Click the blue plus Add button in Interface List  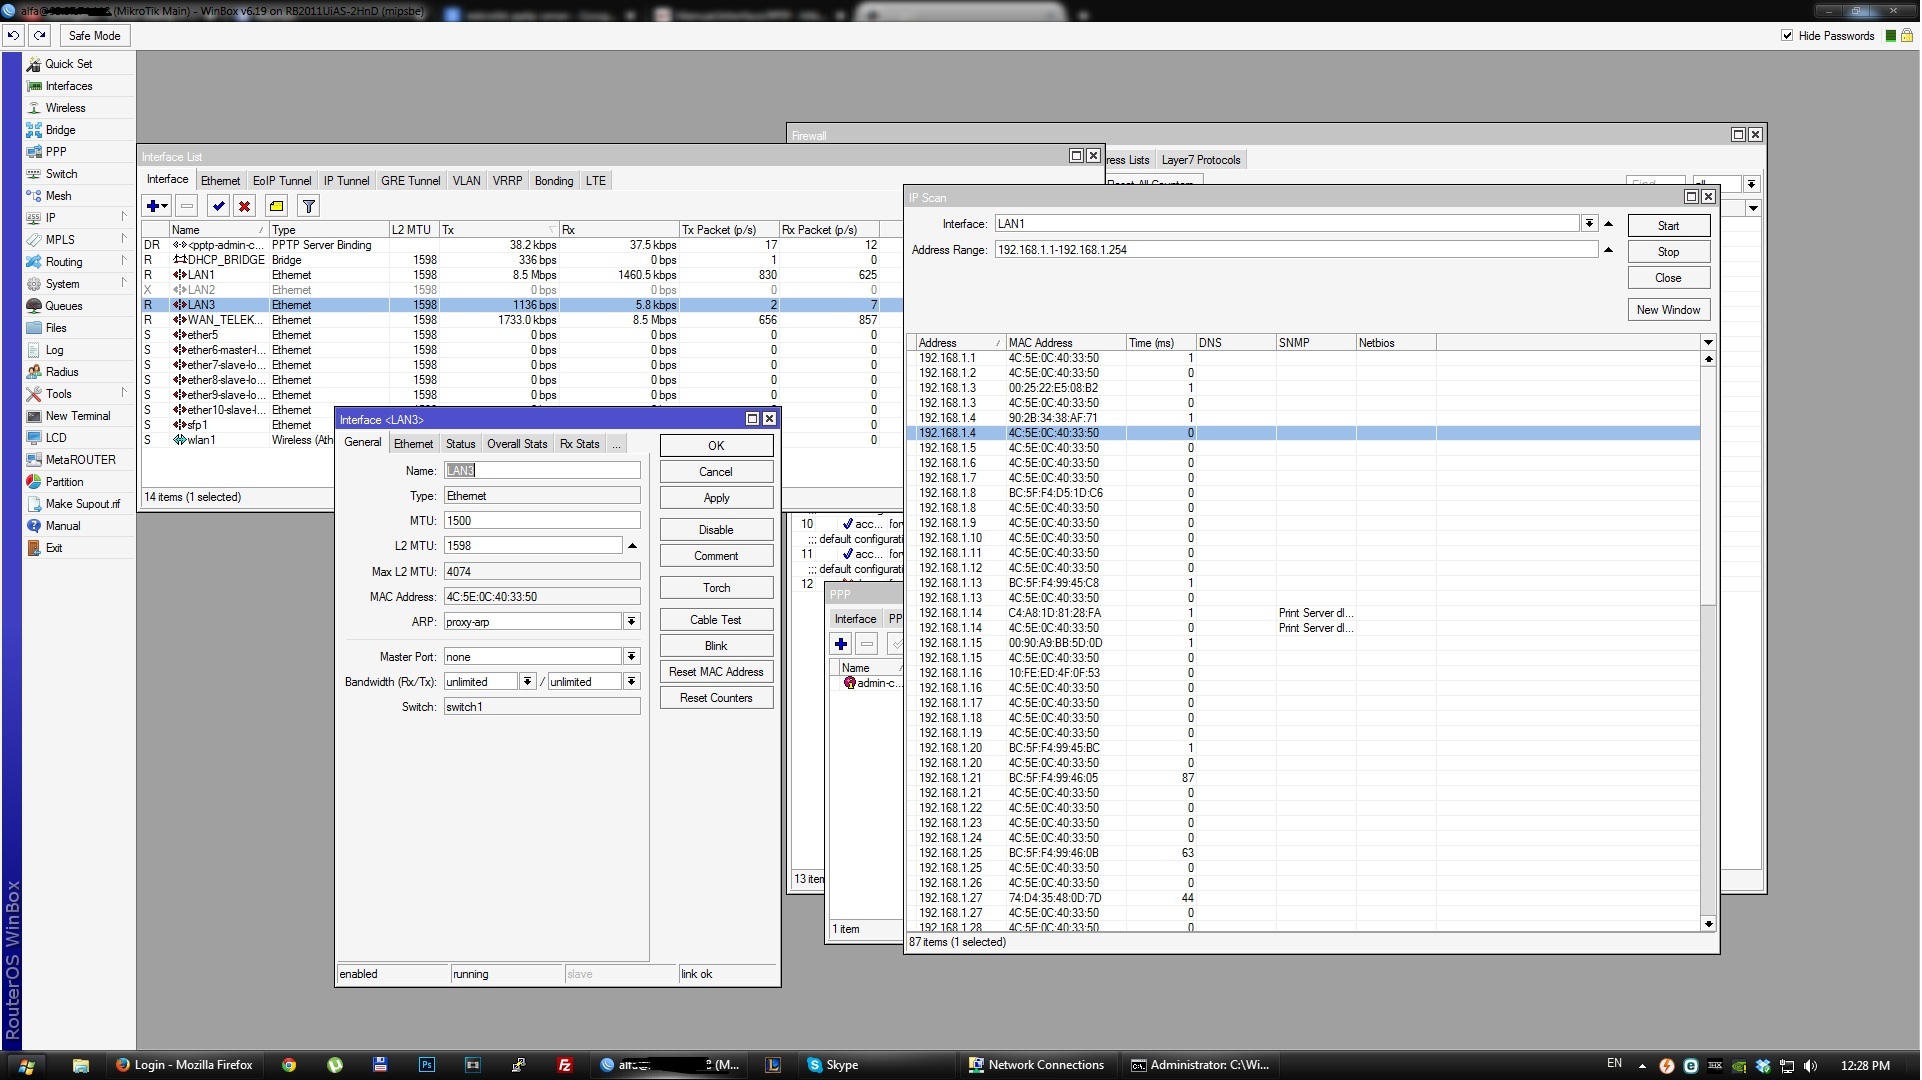coord(152,206)
